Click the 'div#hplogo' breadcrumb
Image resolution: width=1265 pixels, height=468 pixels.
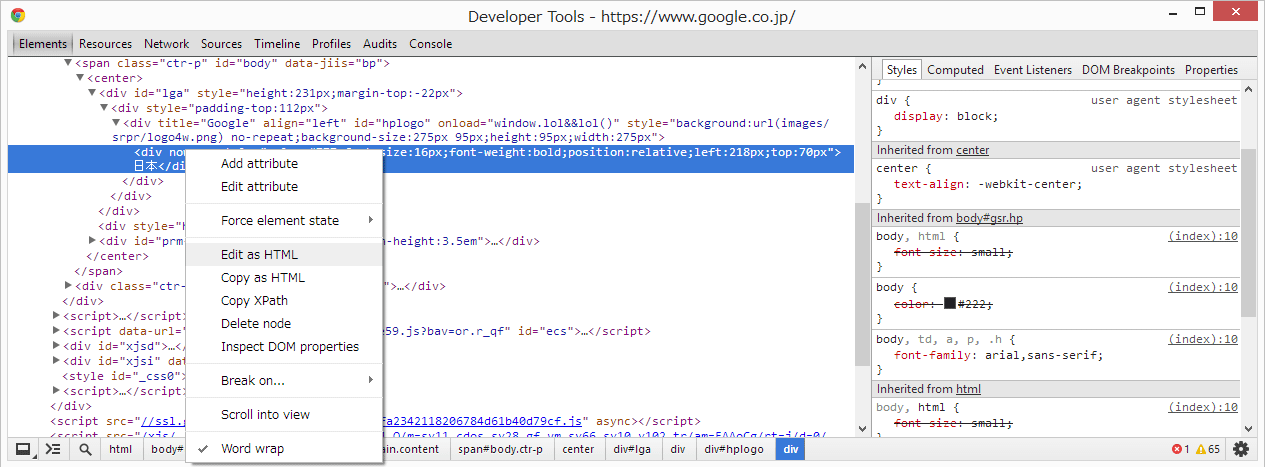tap(734, 449)
